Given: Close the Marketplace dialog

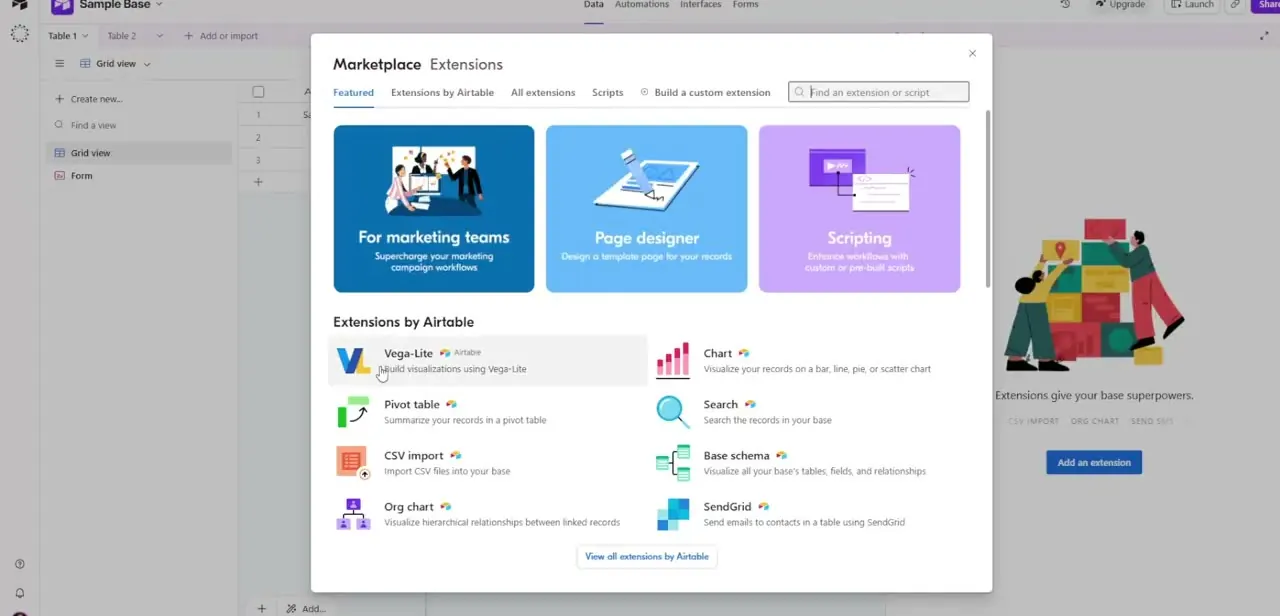Looking at the screenshot, I should point(972,54).
